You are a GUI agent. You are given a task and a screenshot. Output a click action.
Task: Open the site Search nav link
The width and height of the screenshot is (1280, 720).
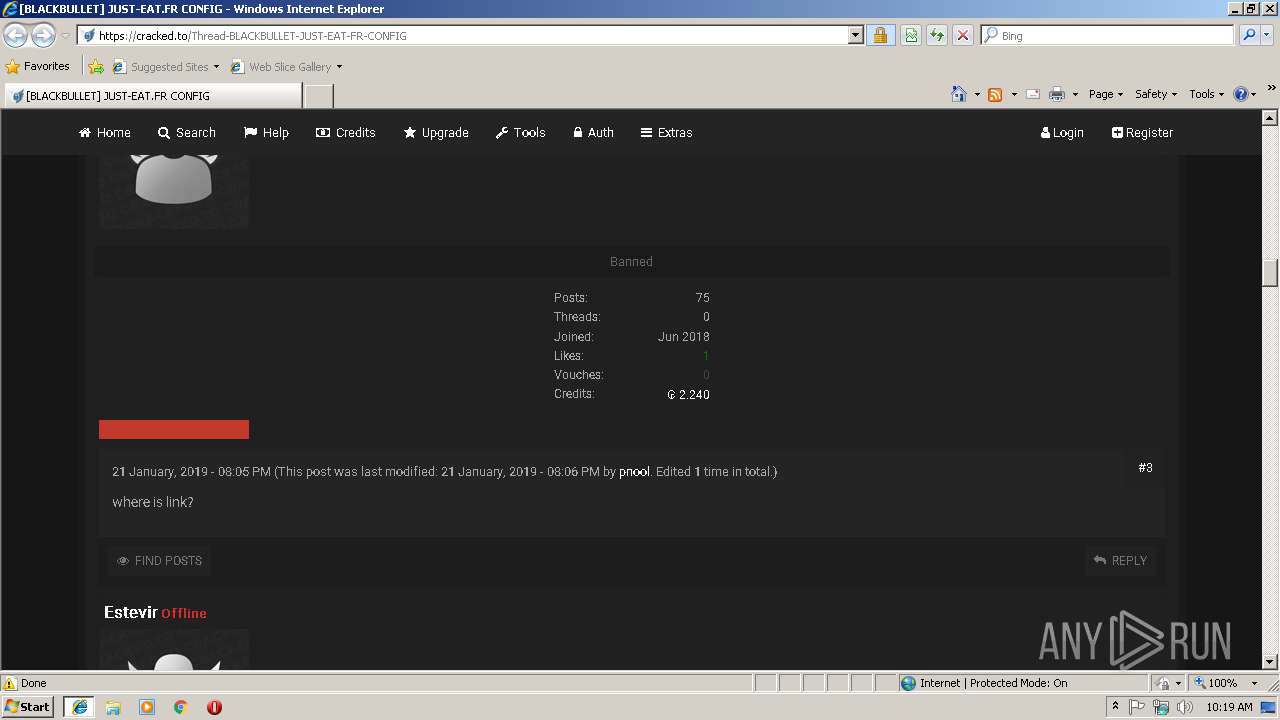(x=187, y=132)
